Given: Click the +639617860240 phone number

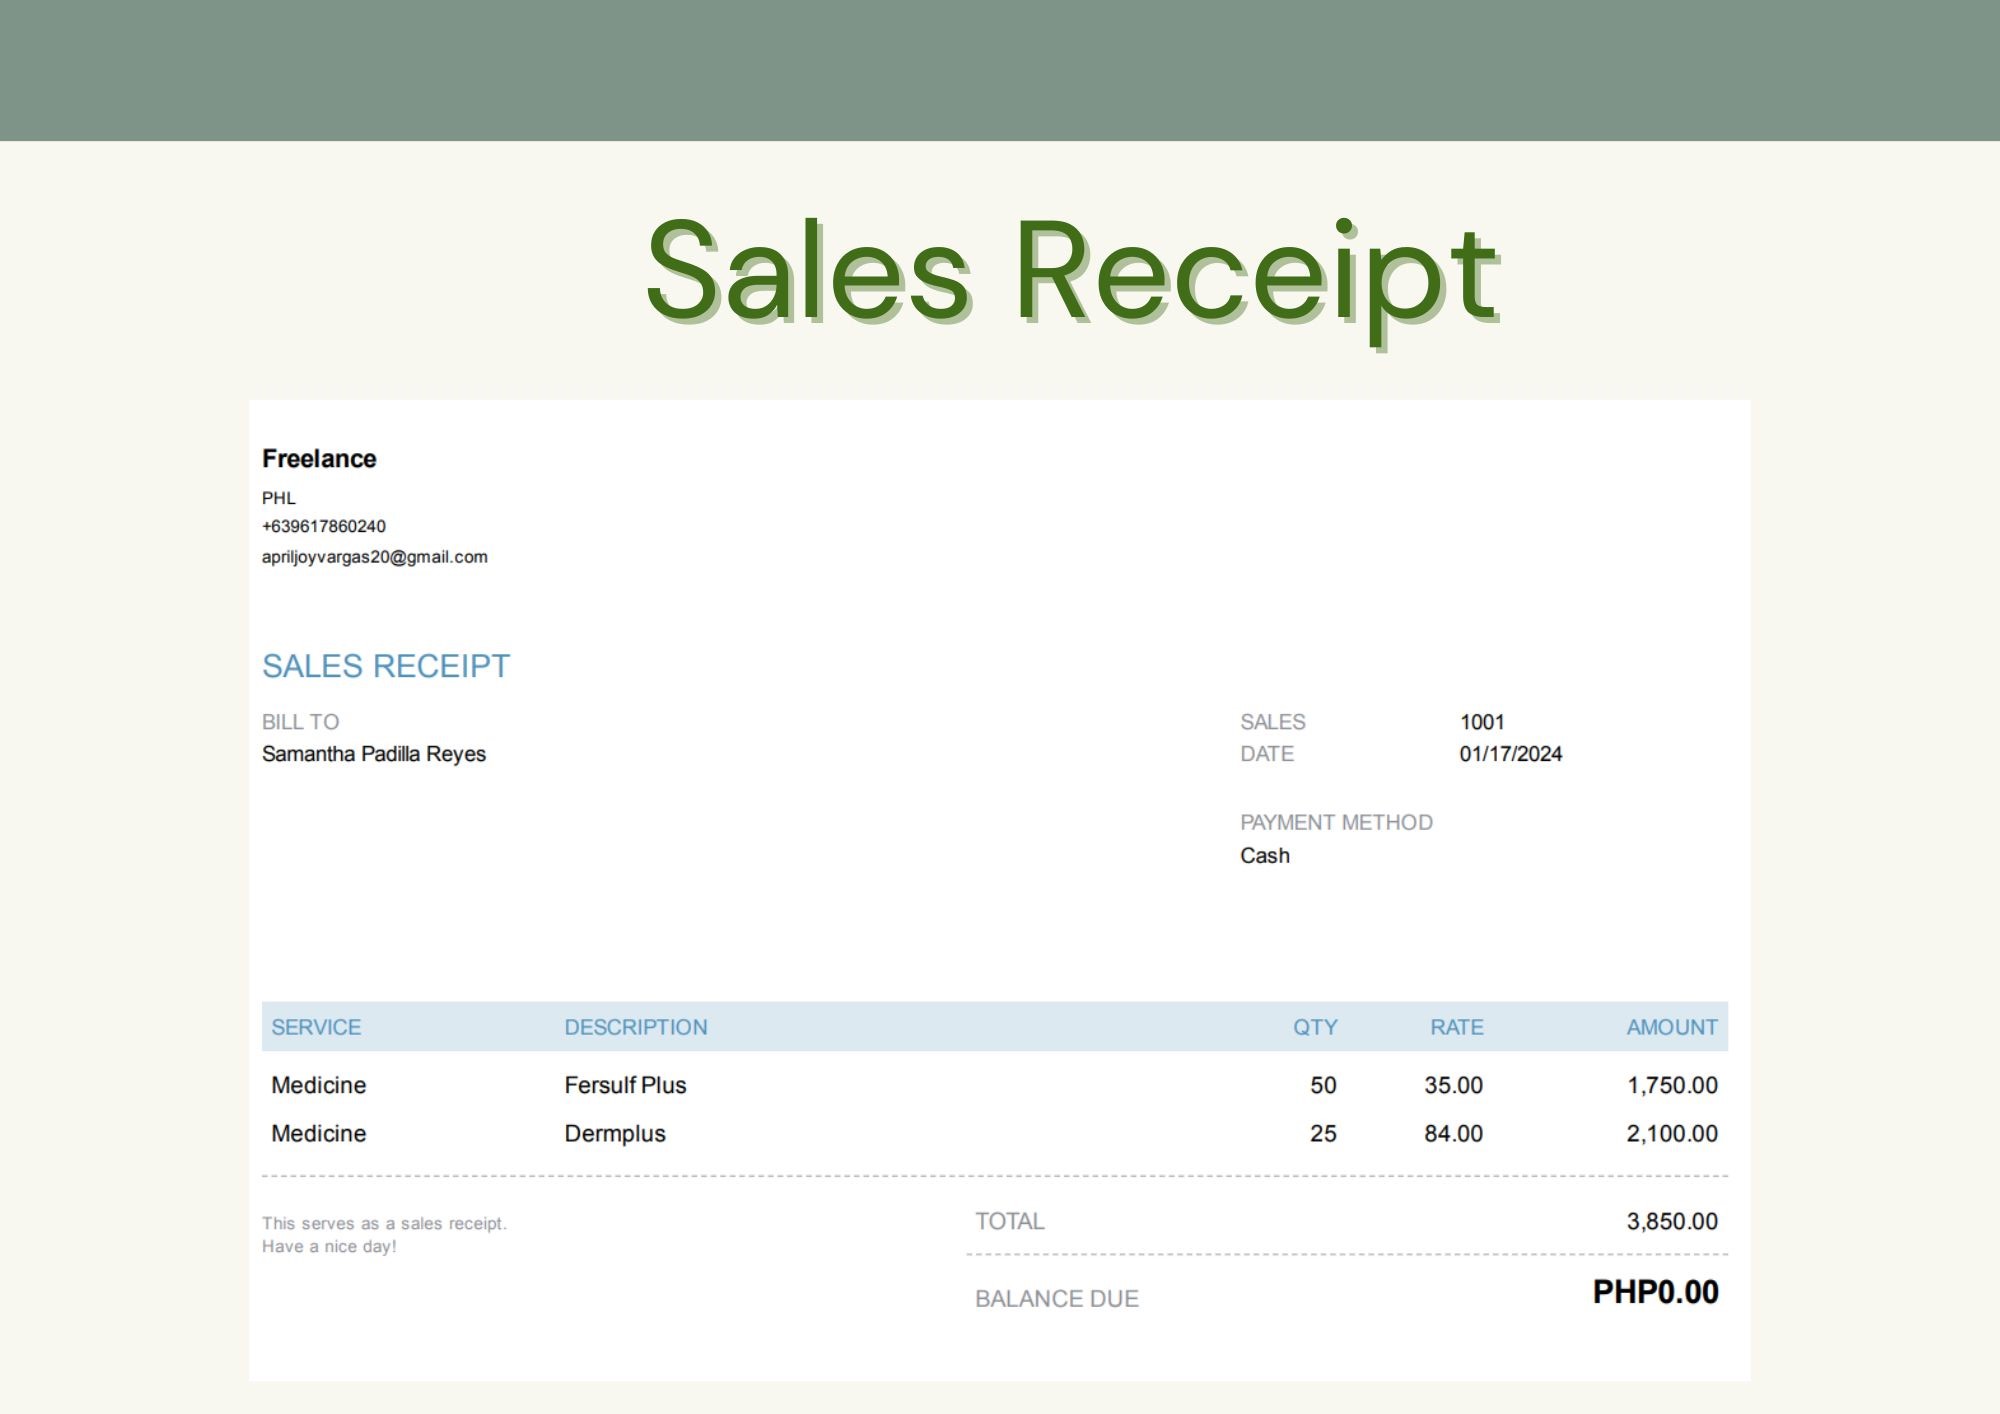Looking at the screenshot, I should click(x=323, y=526).
